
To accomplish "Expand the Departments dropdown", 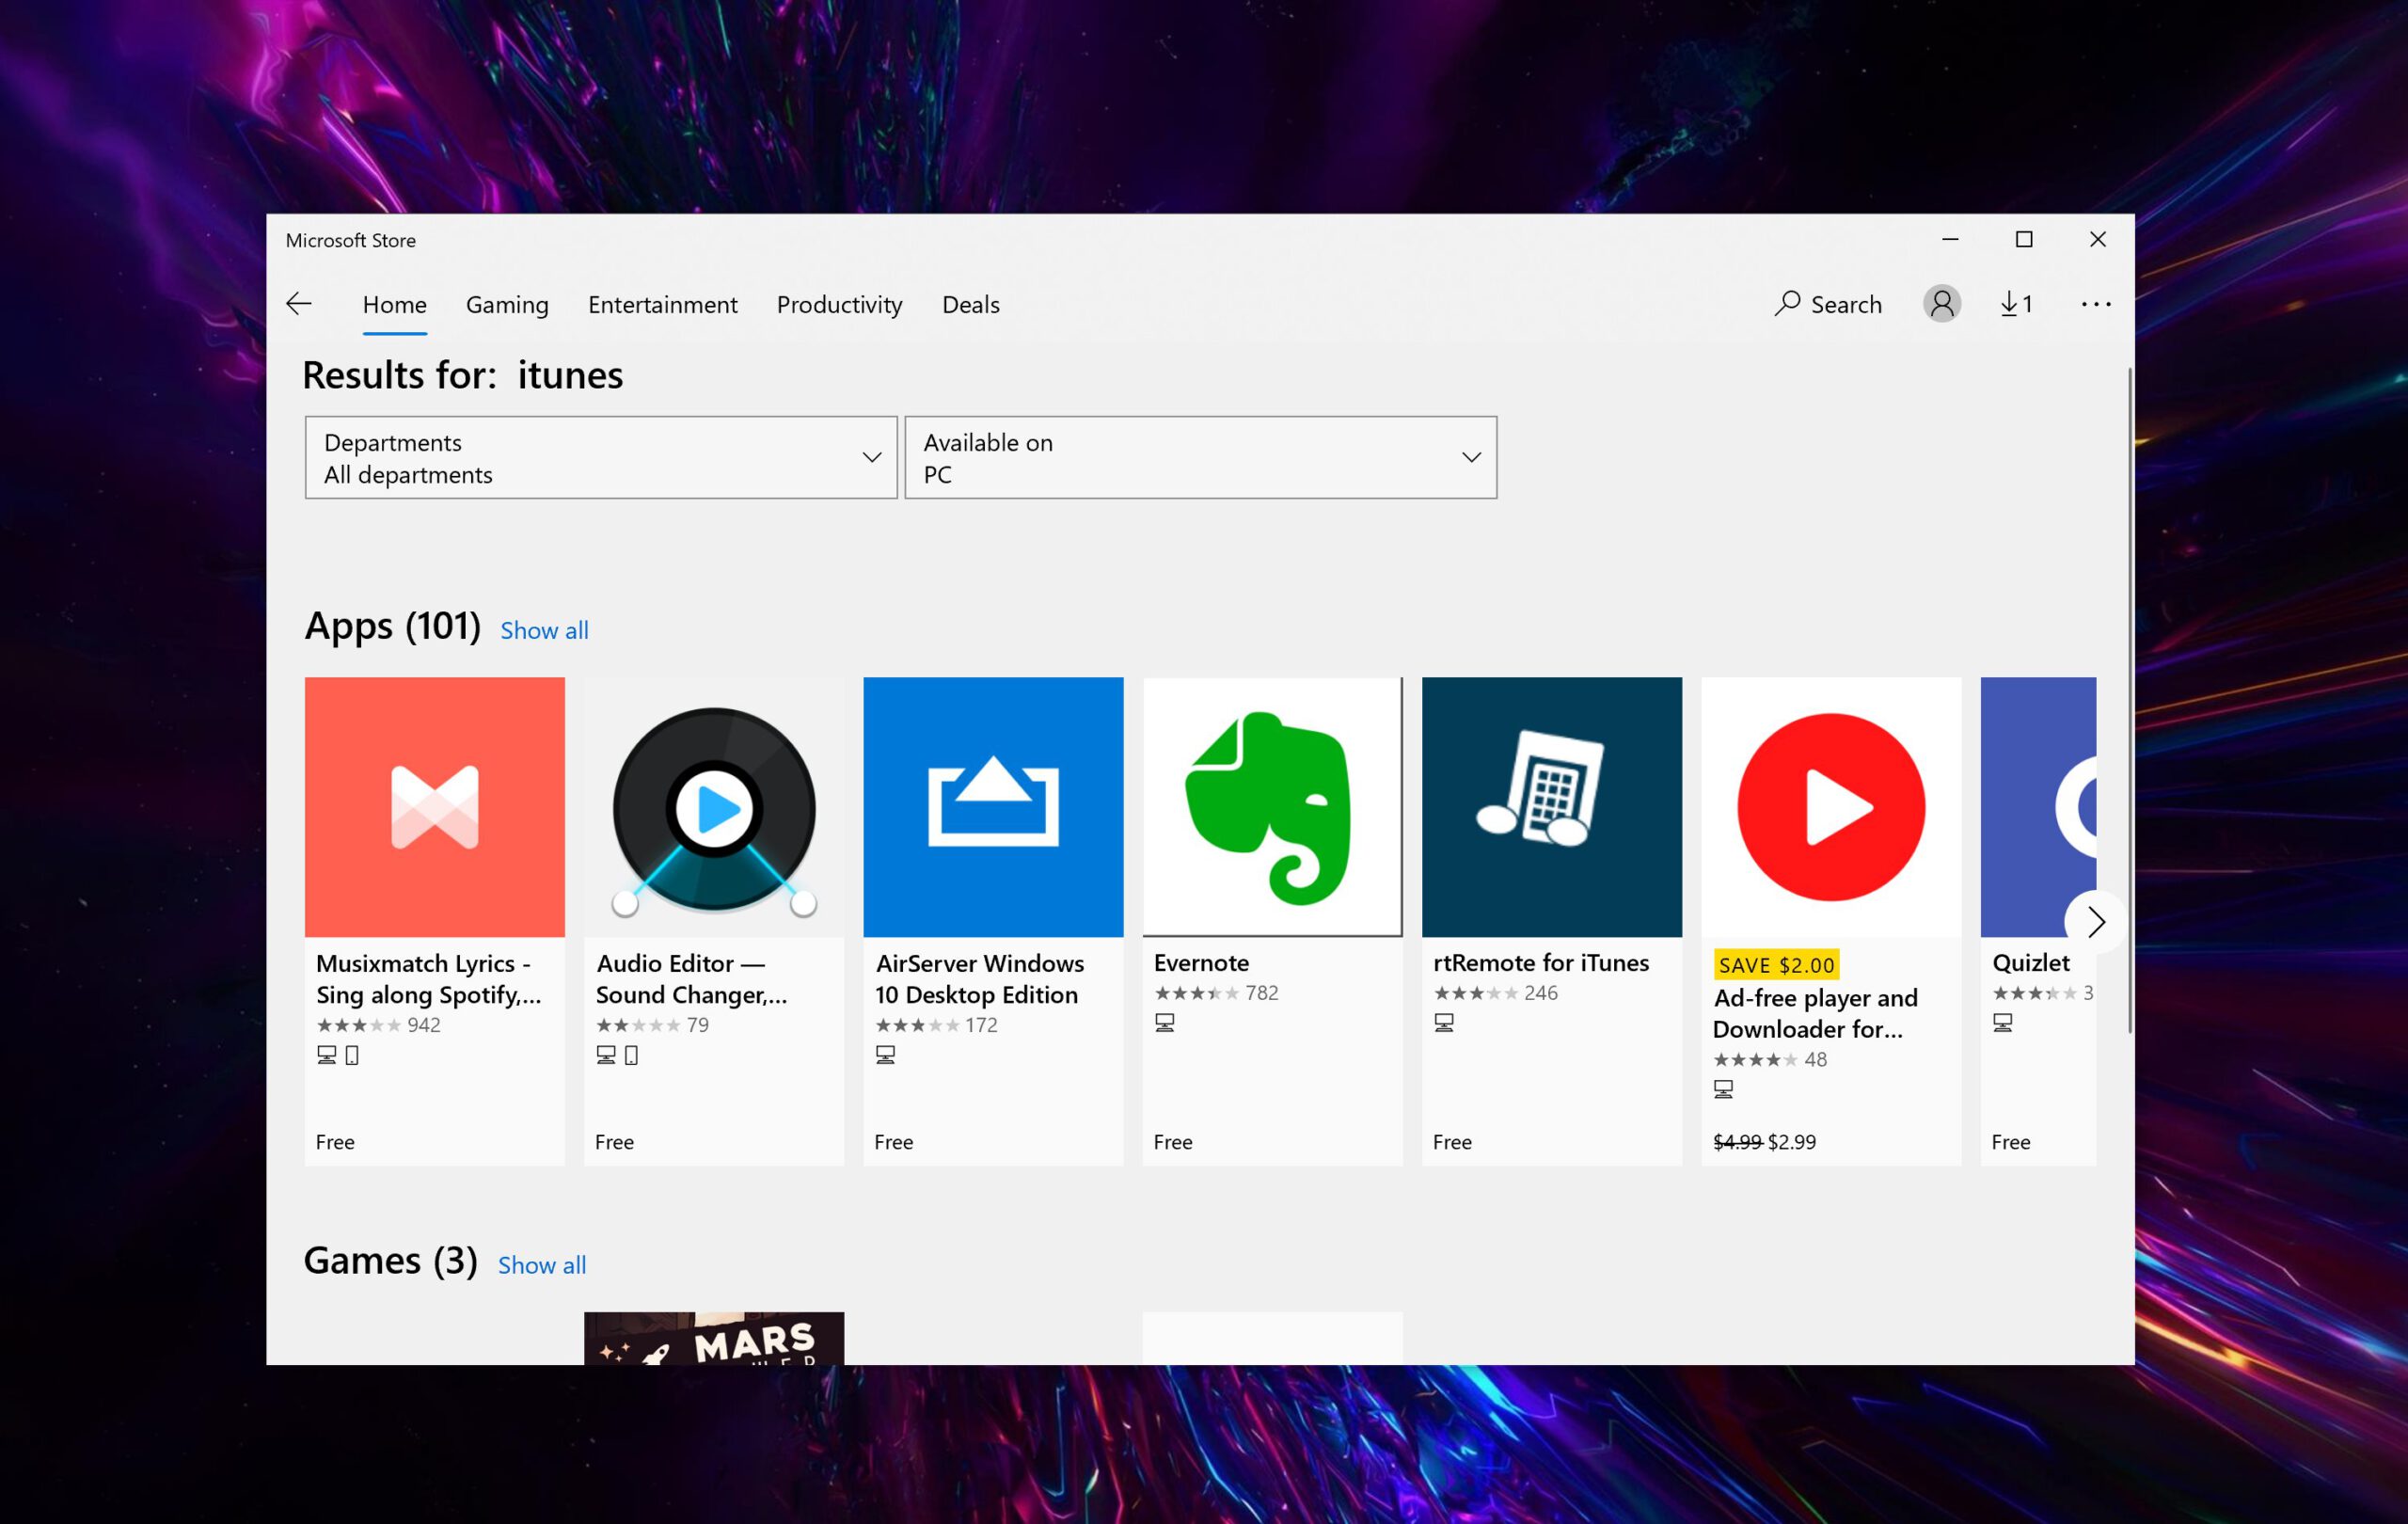I will pos(601,458).
